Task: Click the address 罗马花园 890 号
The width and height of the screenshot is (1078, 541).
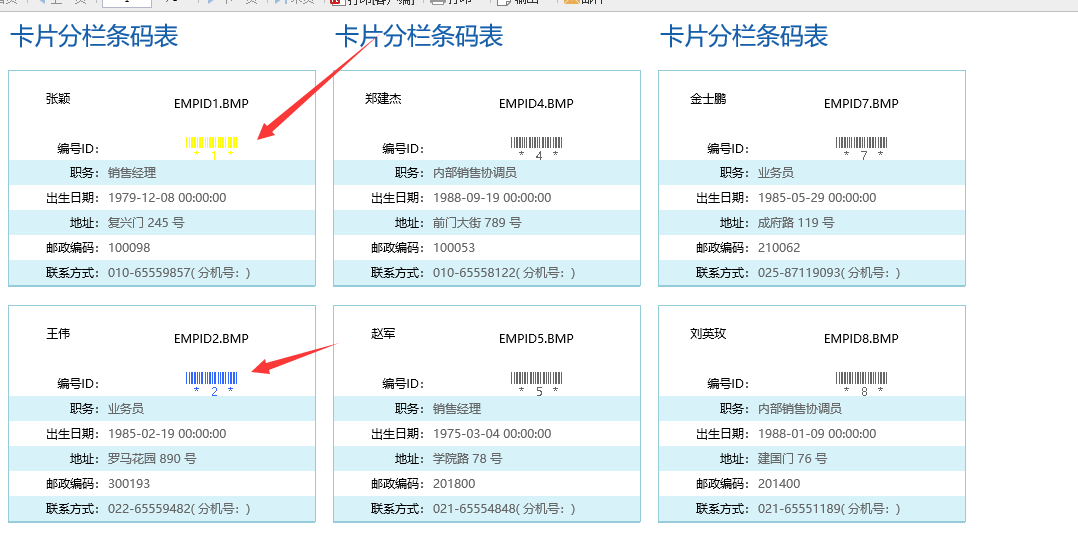Action: pyautogui.click(x=152, y=459)
